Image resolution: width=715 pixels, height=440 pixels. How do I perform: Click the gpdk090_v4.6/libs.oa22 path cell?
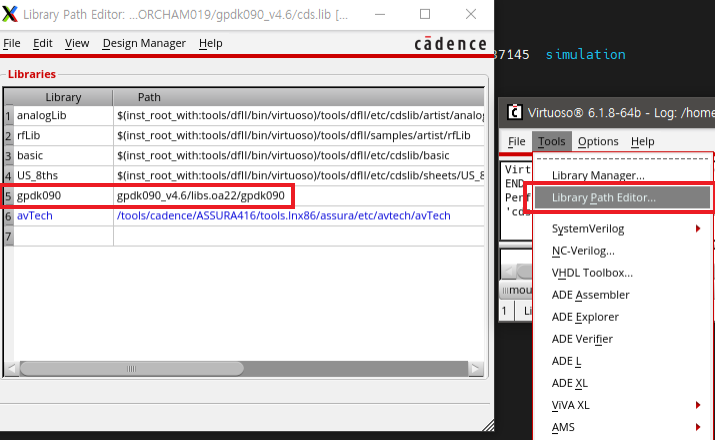(x=299, y=196)
